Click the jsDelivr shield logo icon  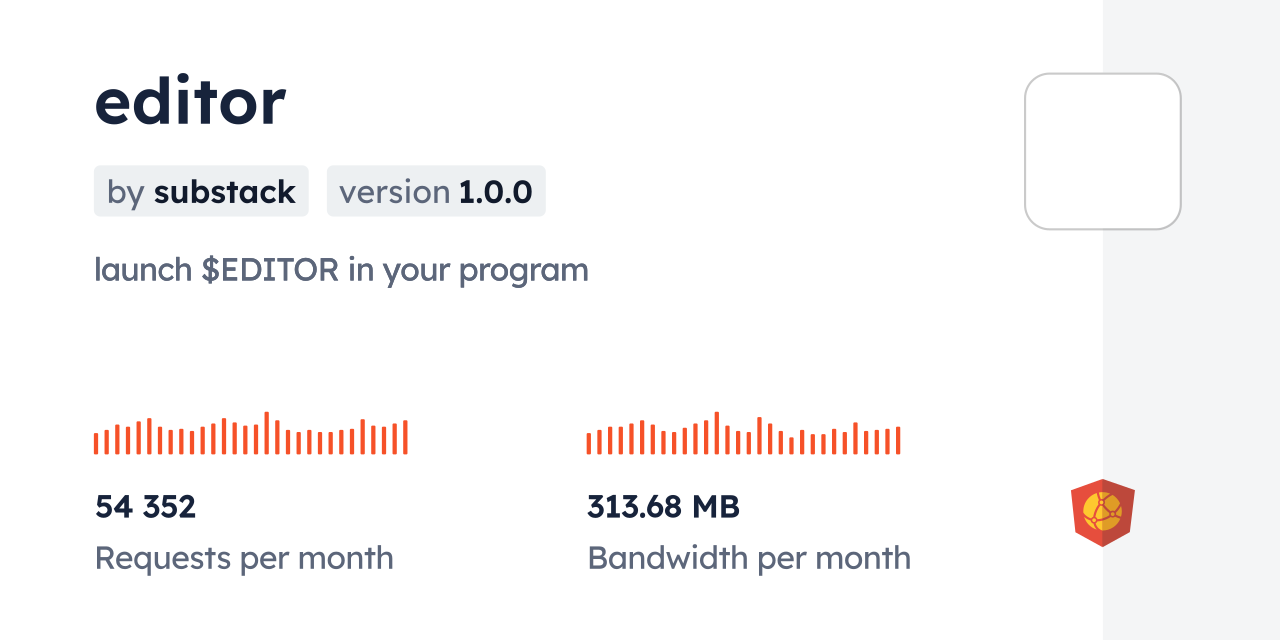(1102, 513)
